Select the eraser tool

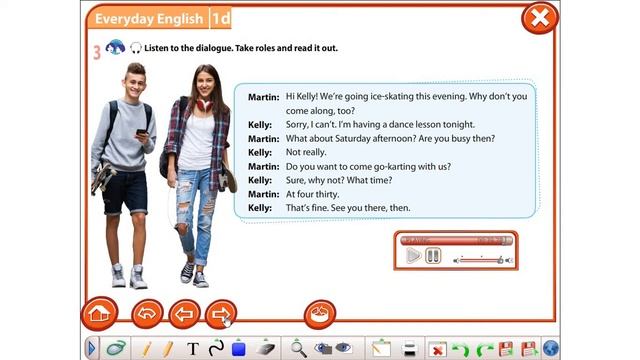[x=265, y=348]
